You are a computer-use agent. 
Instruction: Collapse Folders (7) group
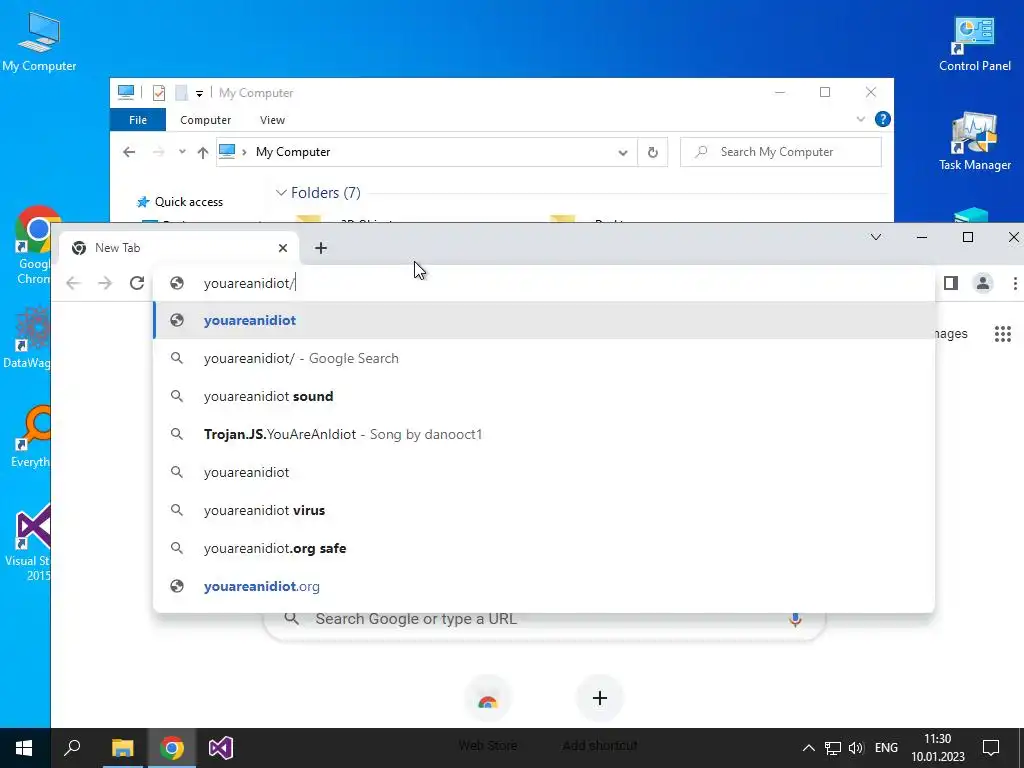tap(281, 193)
